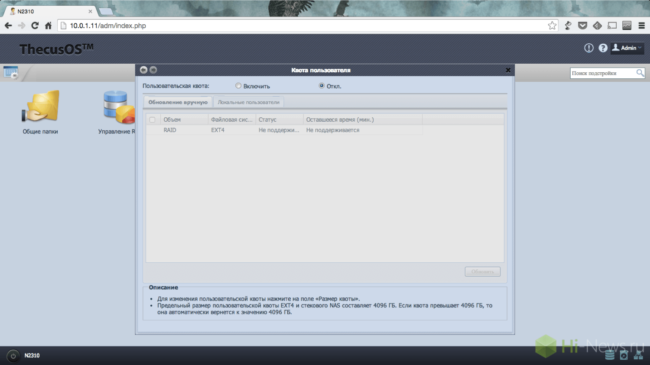This screenshot has height=365, width=650.
Task: Switch to Local users tab (Локальные пользователи)
Action: coord(248,102)
